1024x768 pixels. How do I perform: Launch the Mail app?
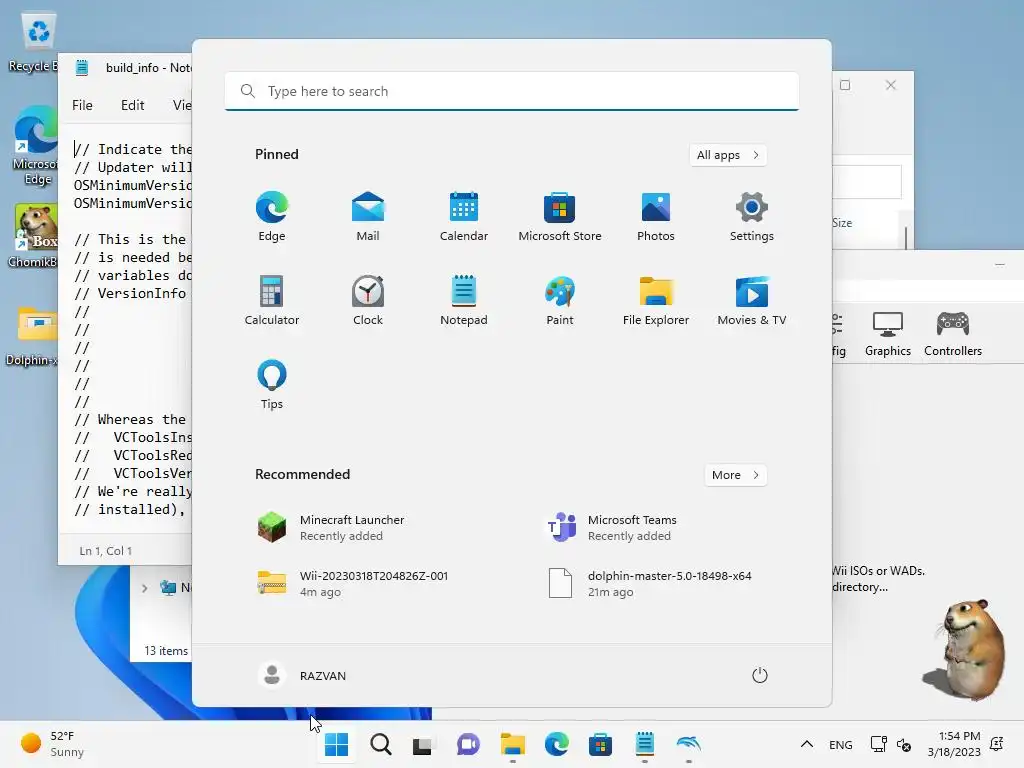[368, 216]
